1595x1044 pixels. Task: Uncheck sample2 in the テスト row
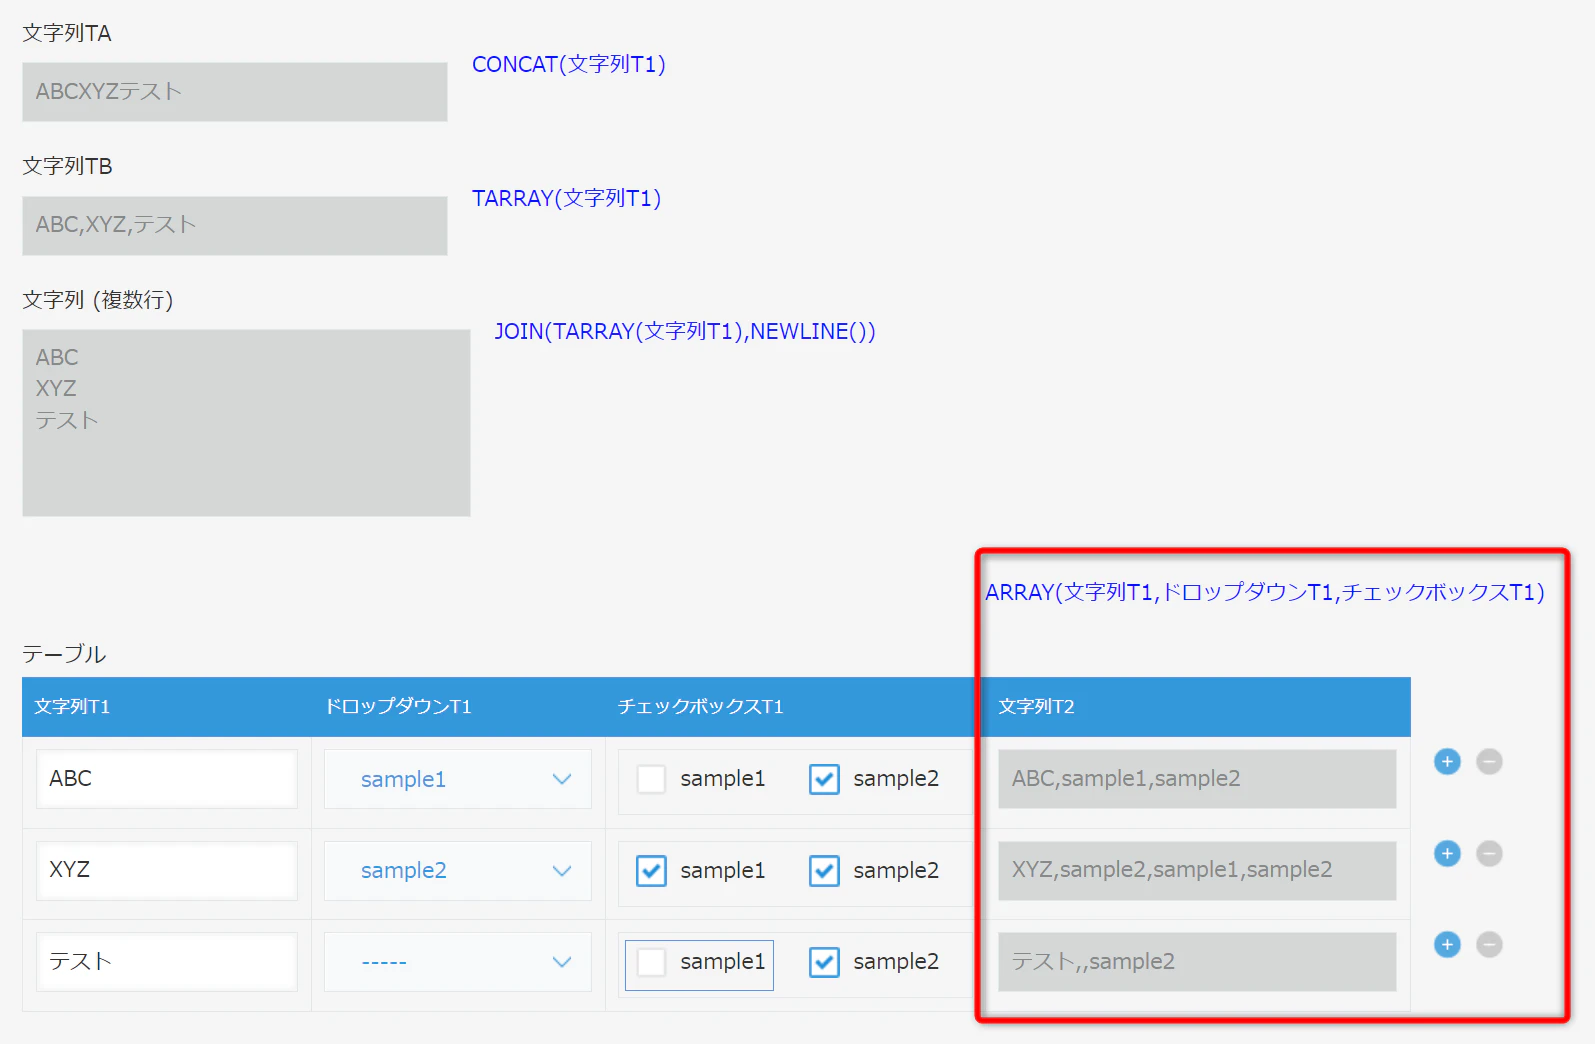(824, 962)
